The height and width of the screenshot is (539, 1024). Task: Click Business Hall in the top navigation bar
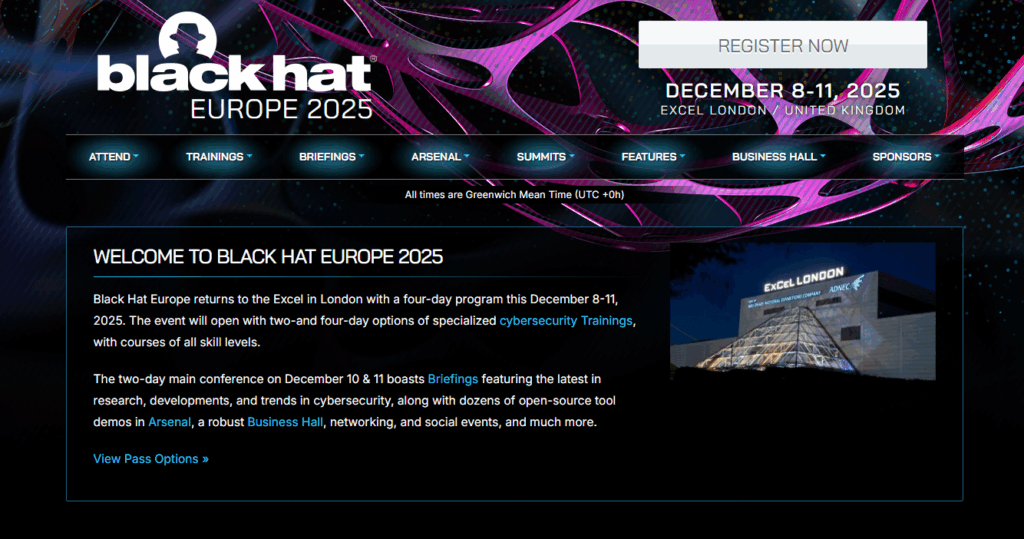click(x=778, y=157)
